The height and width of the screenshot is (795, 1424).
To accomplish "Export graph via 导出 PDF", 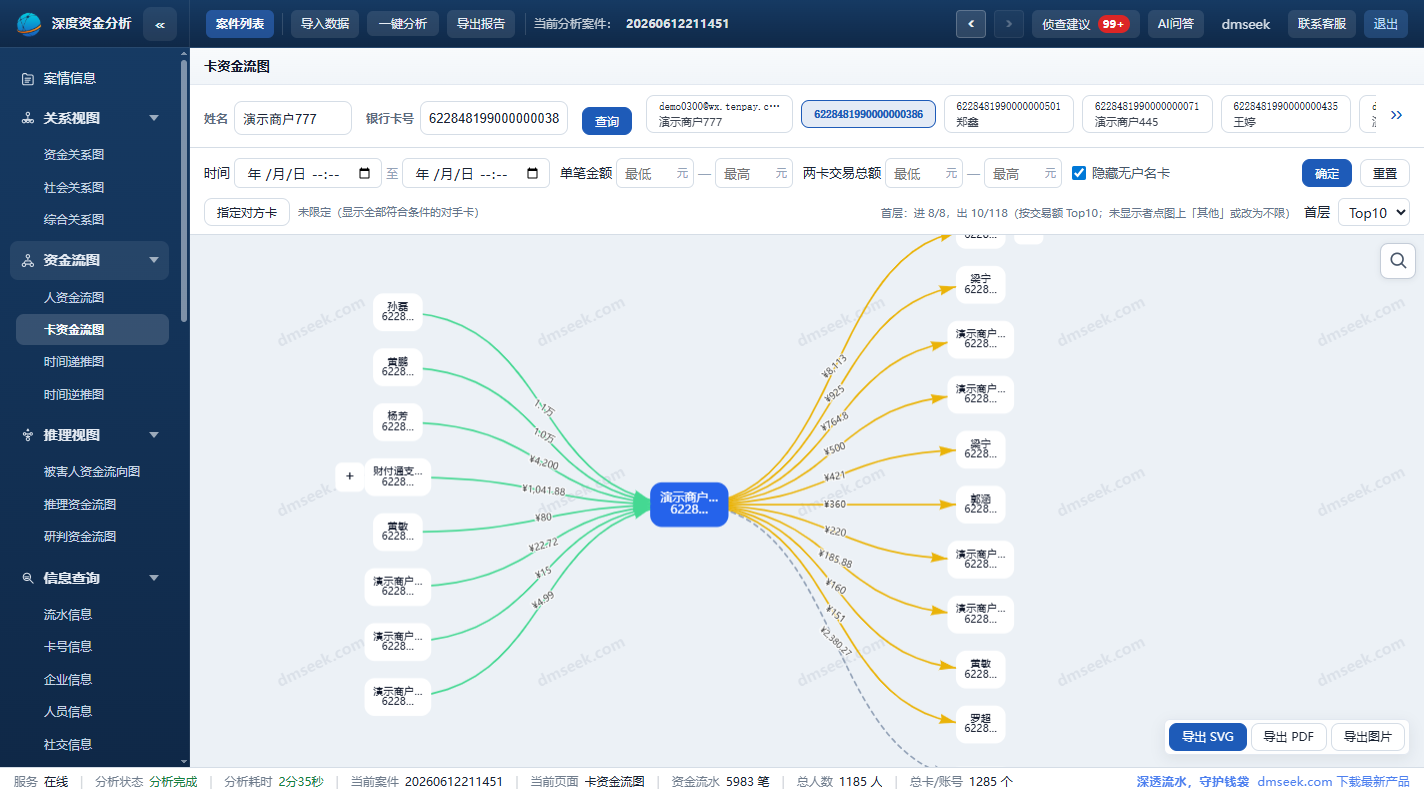I will [x=1289, y=737].
